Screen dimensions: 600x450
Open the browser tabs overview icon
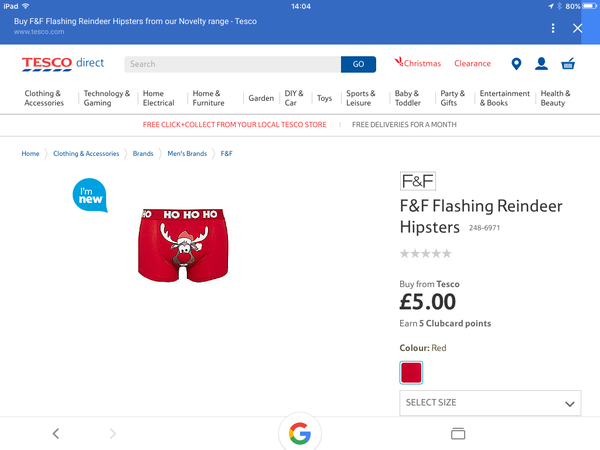tap(458, 434)
